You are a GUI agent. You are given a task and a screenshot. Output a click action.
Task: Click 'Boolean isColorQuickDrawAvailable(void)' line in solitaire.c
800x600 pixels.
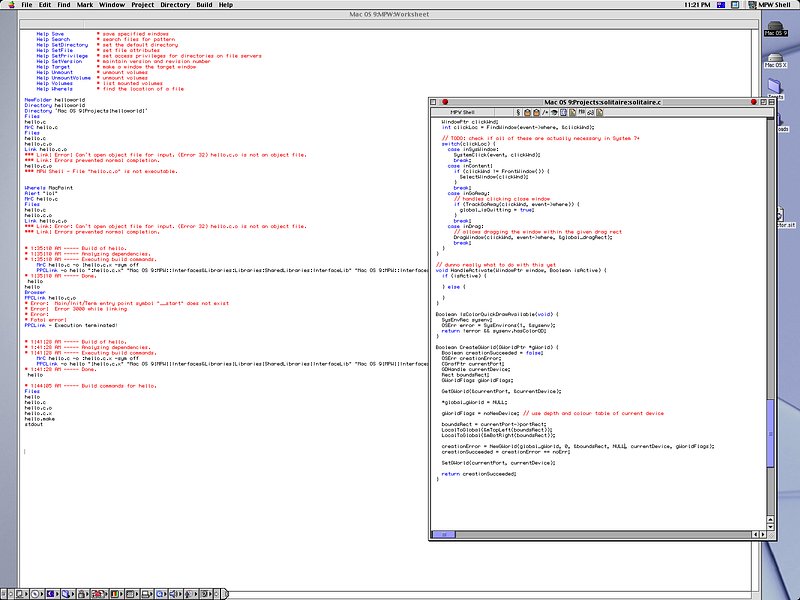(496, 314)
